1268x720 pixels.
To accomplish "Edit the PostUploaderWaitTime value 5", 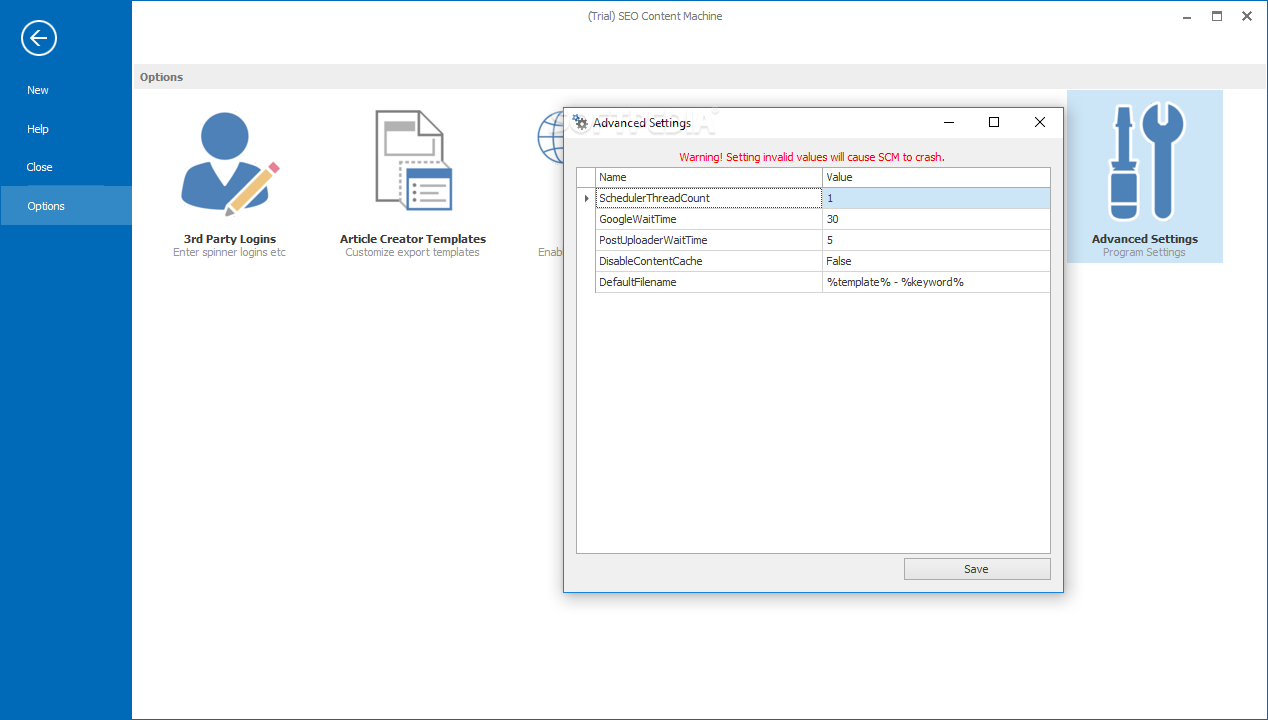I will click(936, 240).
